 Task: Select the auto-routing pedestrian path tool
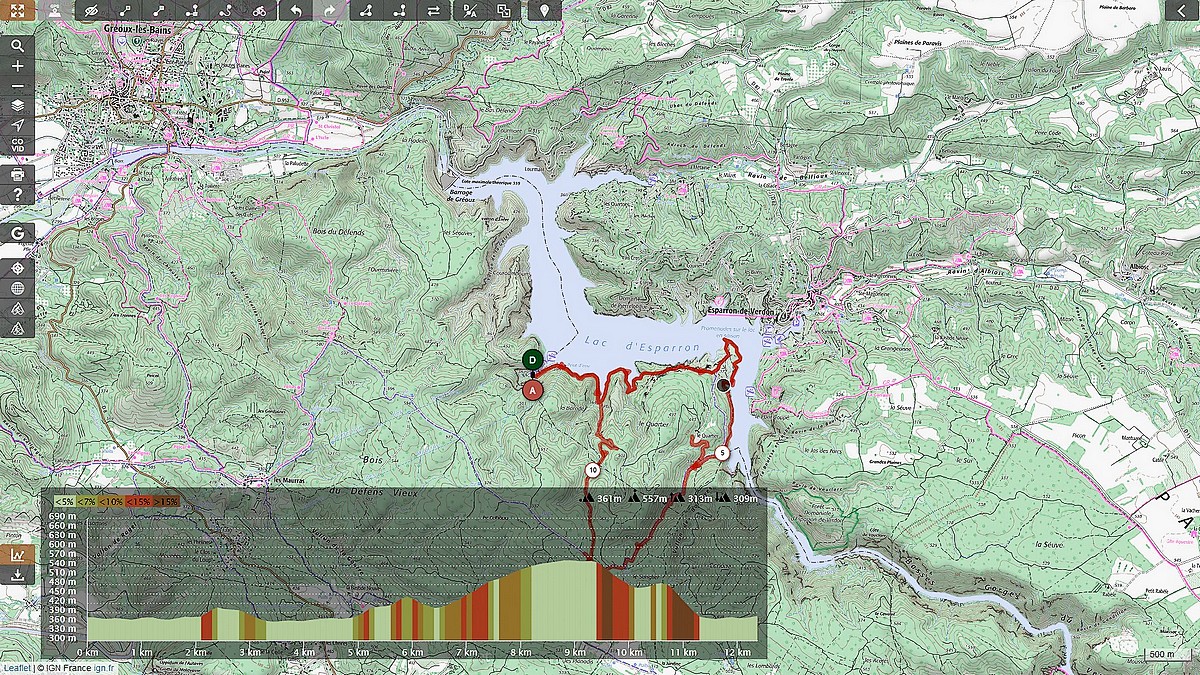pos(192,11)
